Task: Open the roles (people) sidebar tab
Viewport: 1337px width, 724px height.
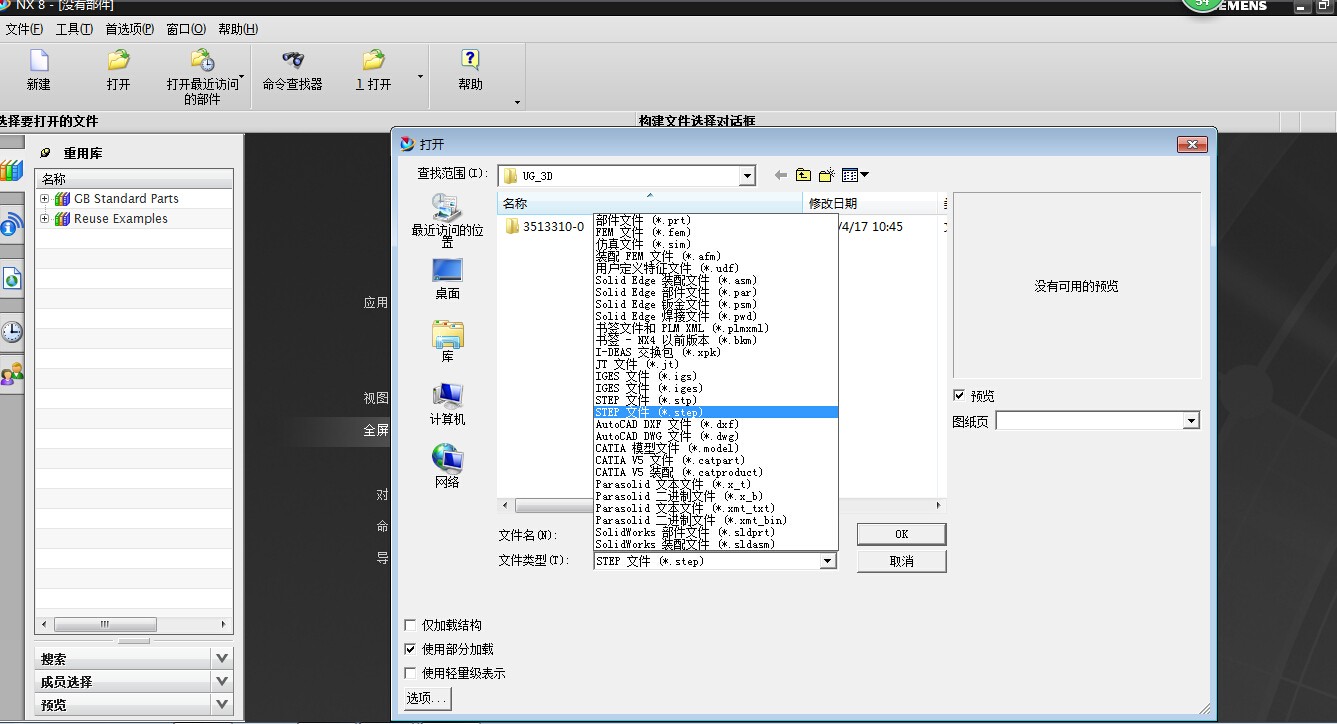Action: pyautogui.click(x=11, y=375)
